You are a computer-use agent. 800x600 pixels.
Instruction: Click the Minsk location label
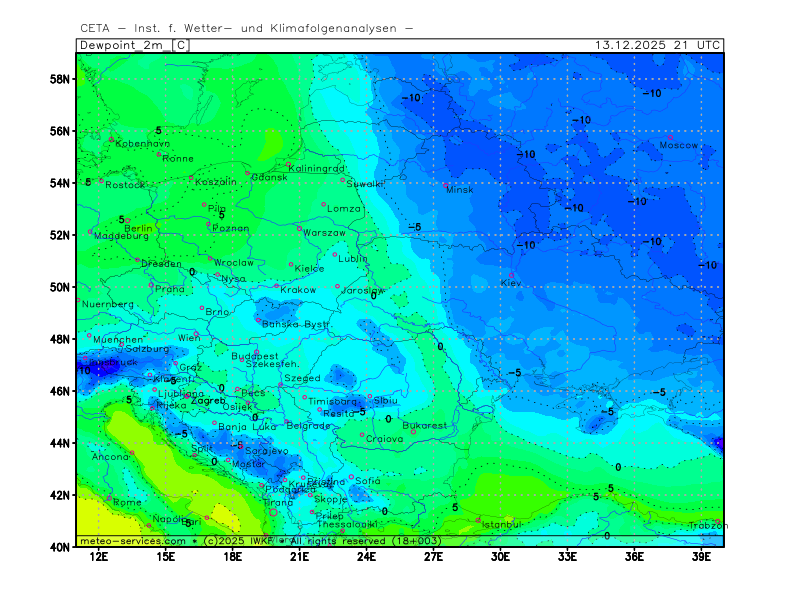tap(460, 189)
